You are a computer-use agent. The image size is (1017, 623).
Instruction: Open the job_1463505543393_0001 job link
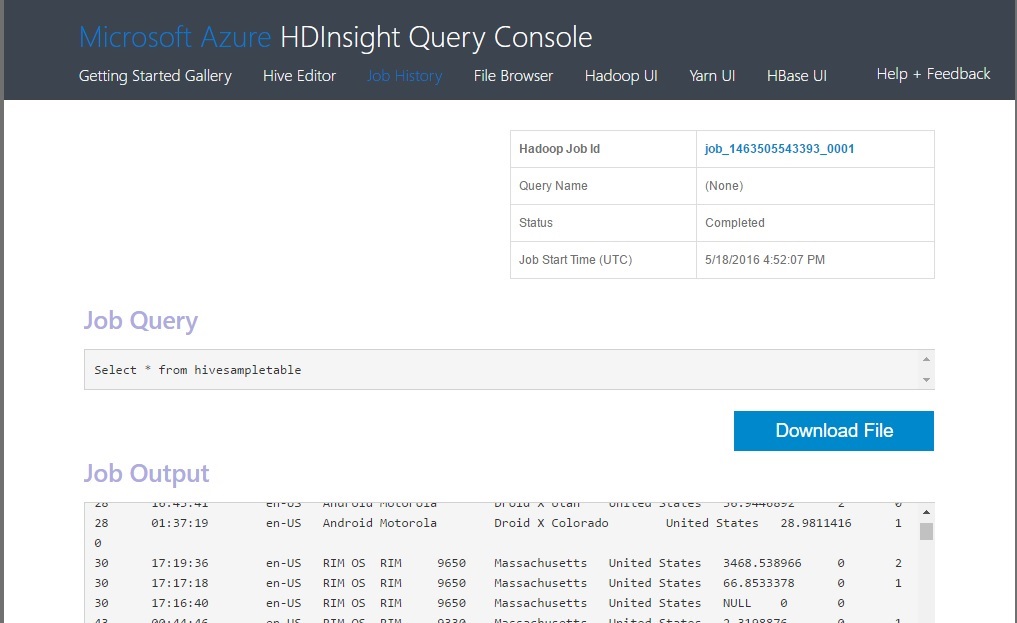click(x=779, y=149)
